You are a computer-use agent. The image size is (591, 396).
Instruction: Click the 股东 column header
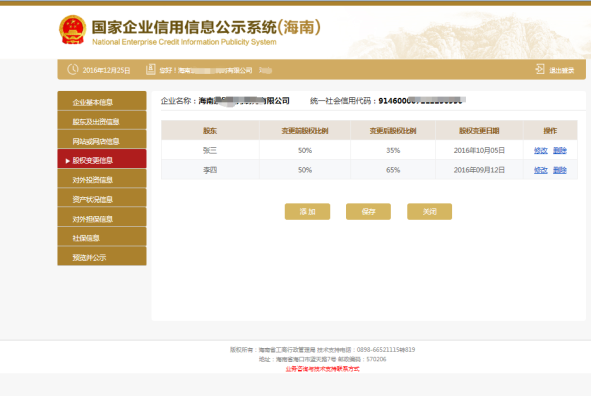point(210,131)
